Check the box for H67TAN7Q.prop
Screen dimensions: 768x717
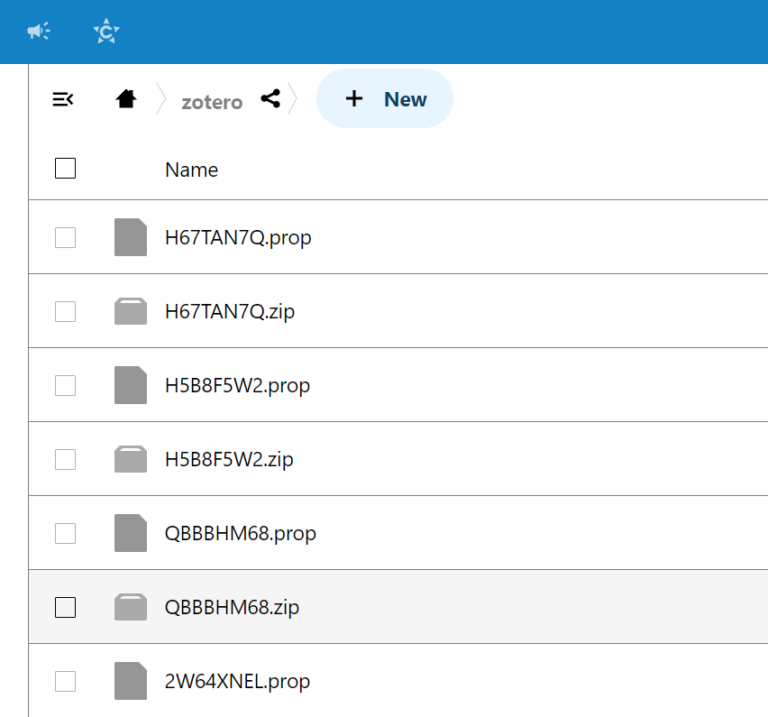(65, 238)
